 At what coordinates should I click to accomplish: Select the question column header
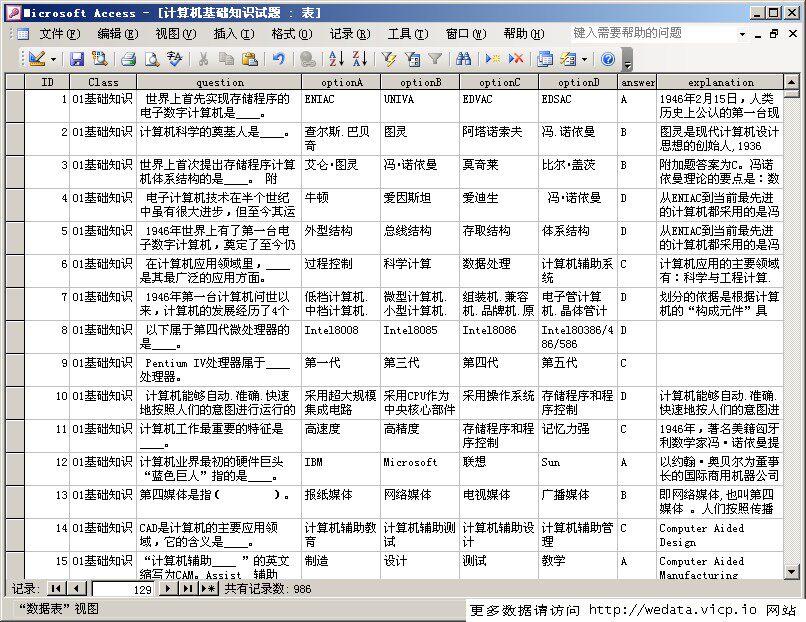point(219,82)
